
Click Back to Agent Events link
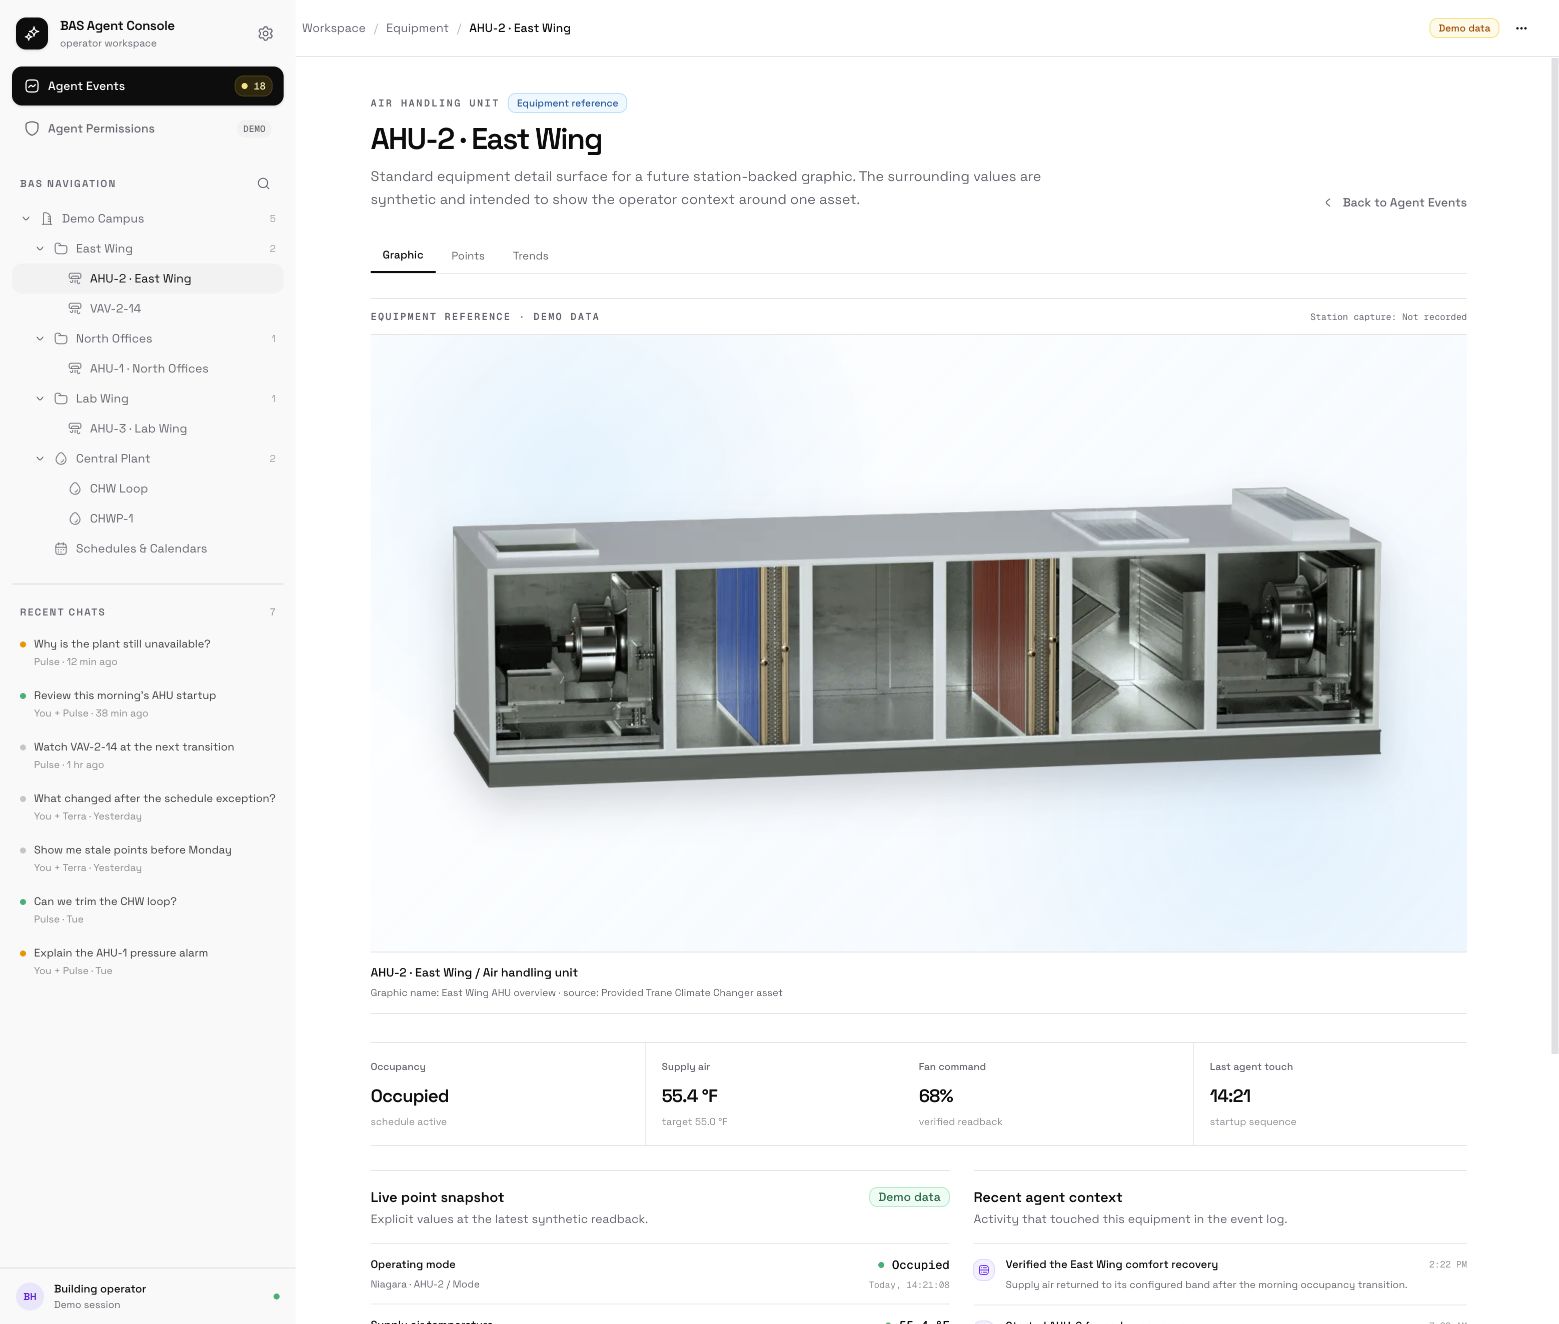(1395, 203)
